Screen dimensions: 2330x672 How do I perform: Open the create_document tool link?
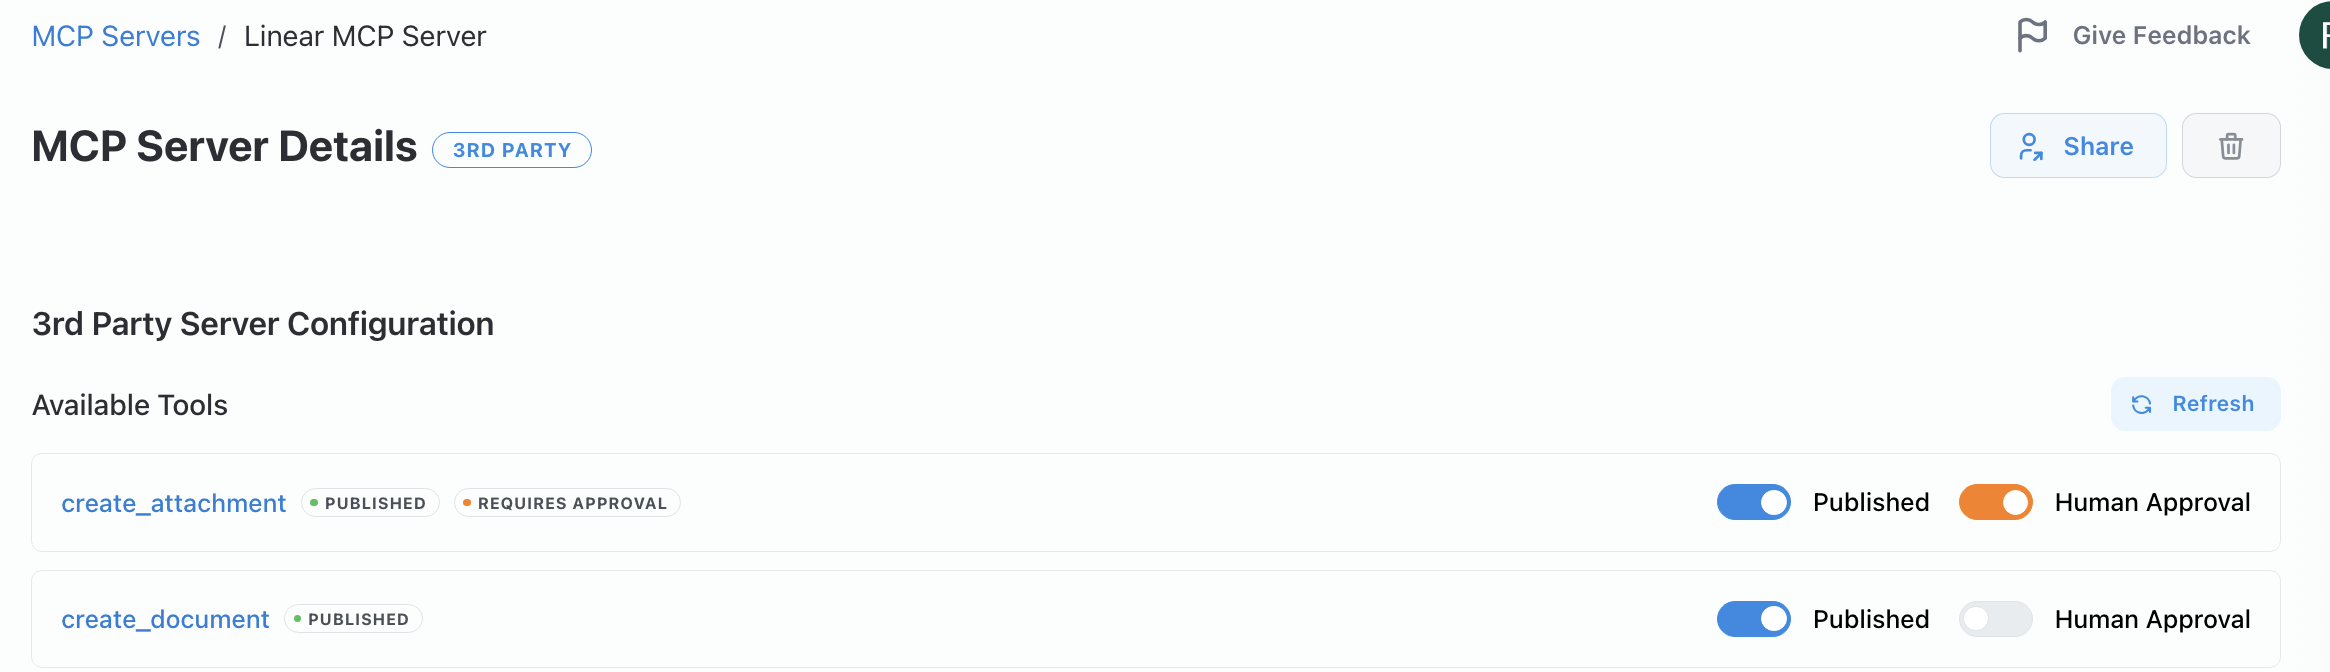[165, 620]
